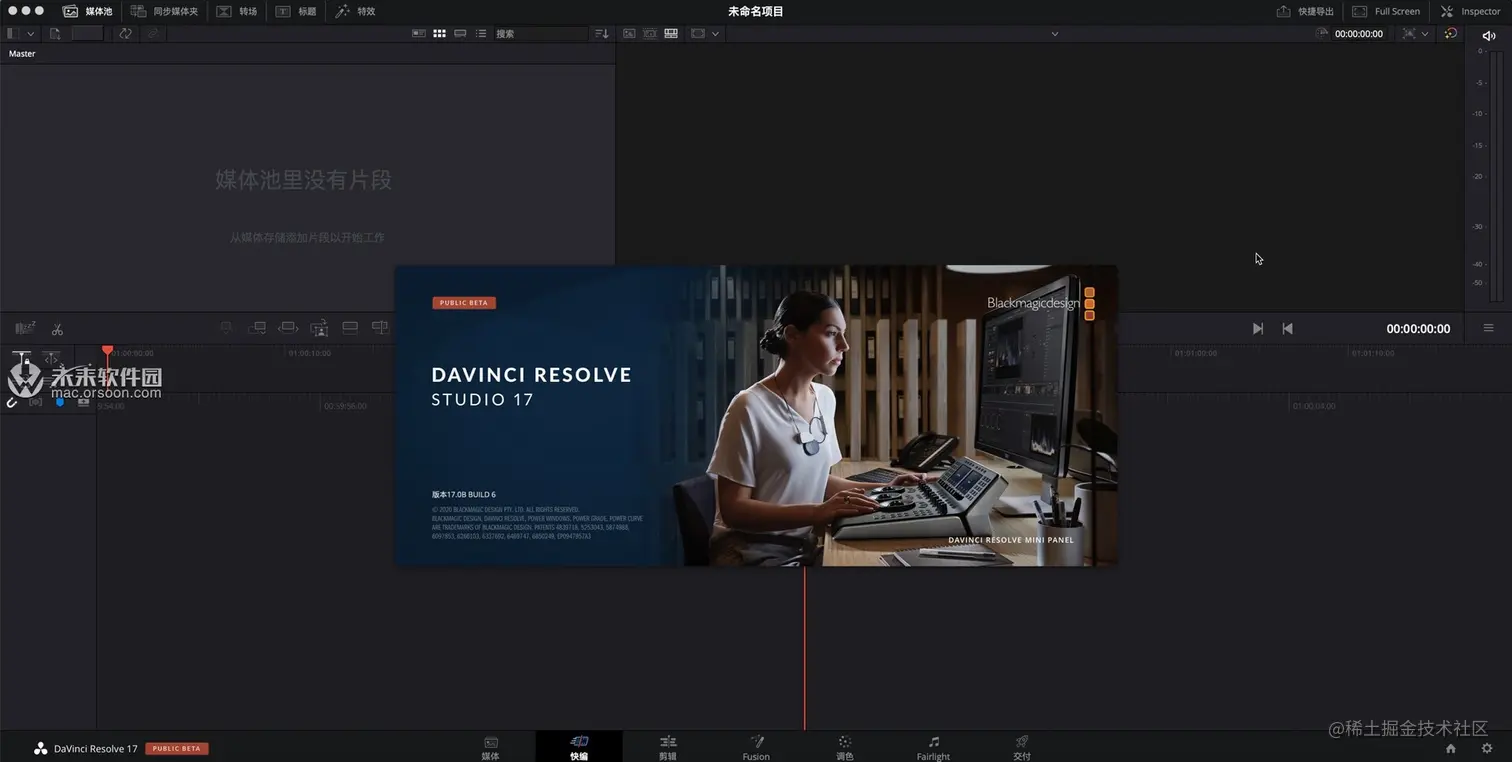
Task: Switch to the 交付 deliver page
Action: [1022, 748]
